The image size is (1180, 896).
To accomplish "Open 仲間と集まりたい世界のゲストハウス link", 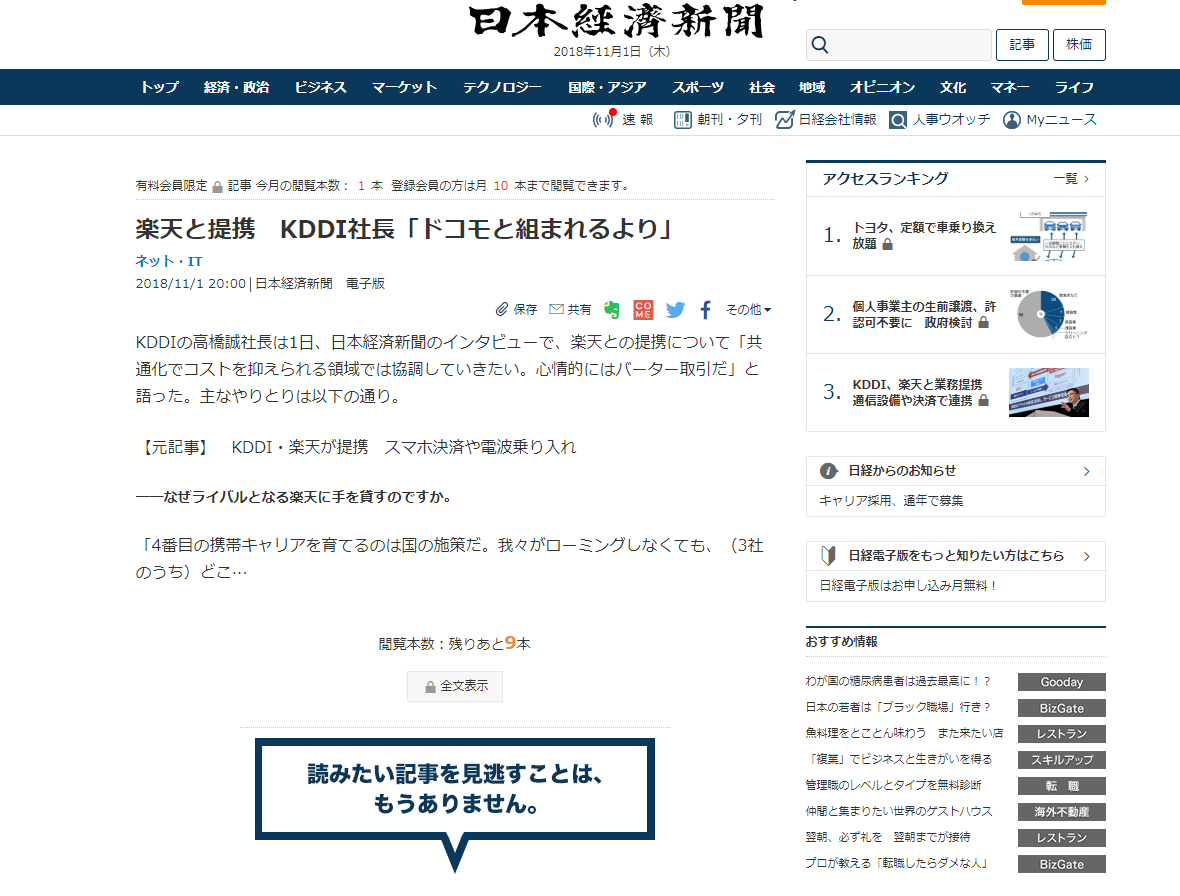I will coord(899,811).
